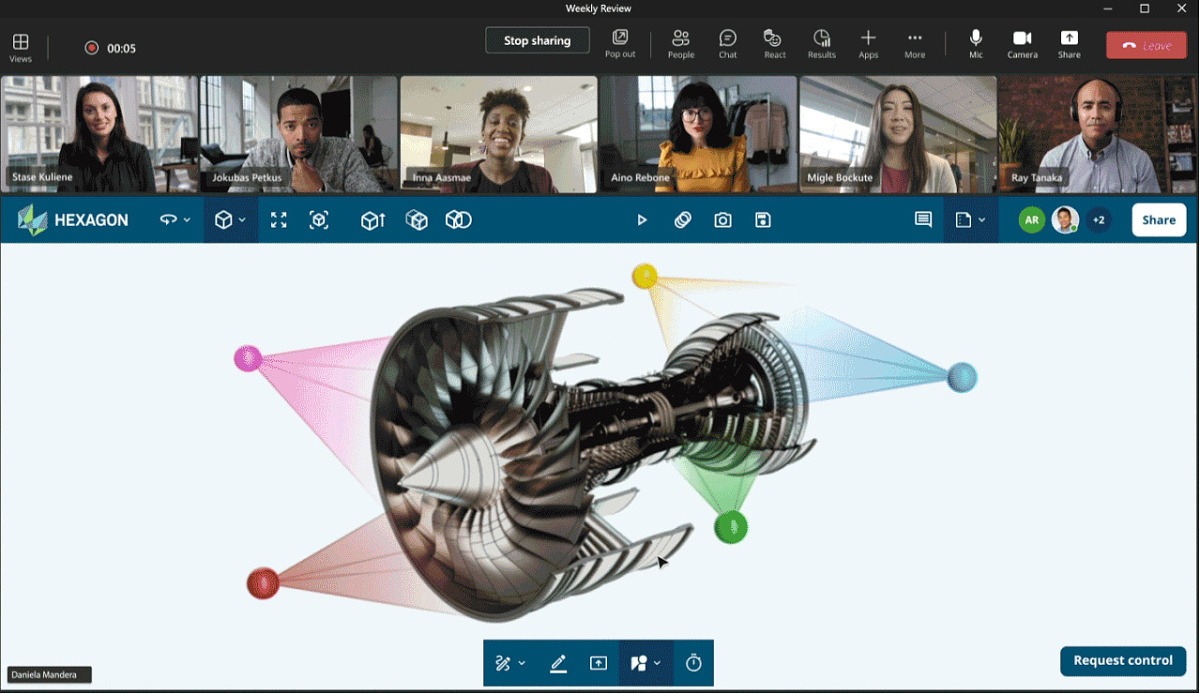Mute the microphone

pos(975,44)
